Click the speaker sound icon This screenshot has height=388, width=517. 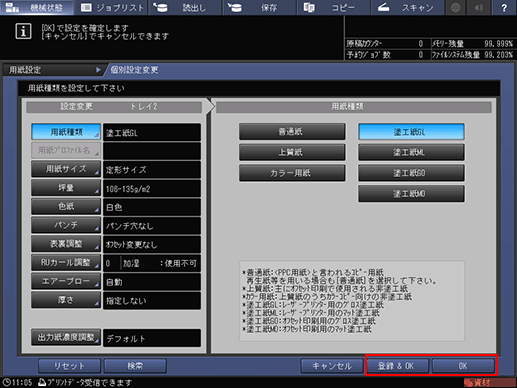(479, 7)
